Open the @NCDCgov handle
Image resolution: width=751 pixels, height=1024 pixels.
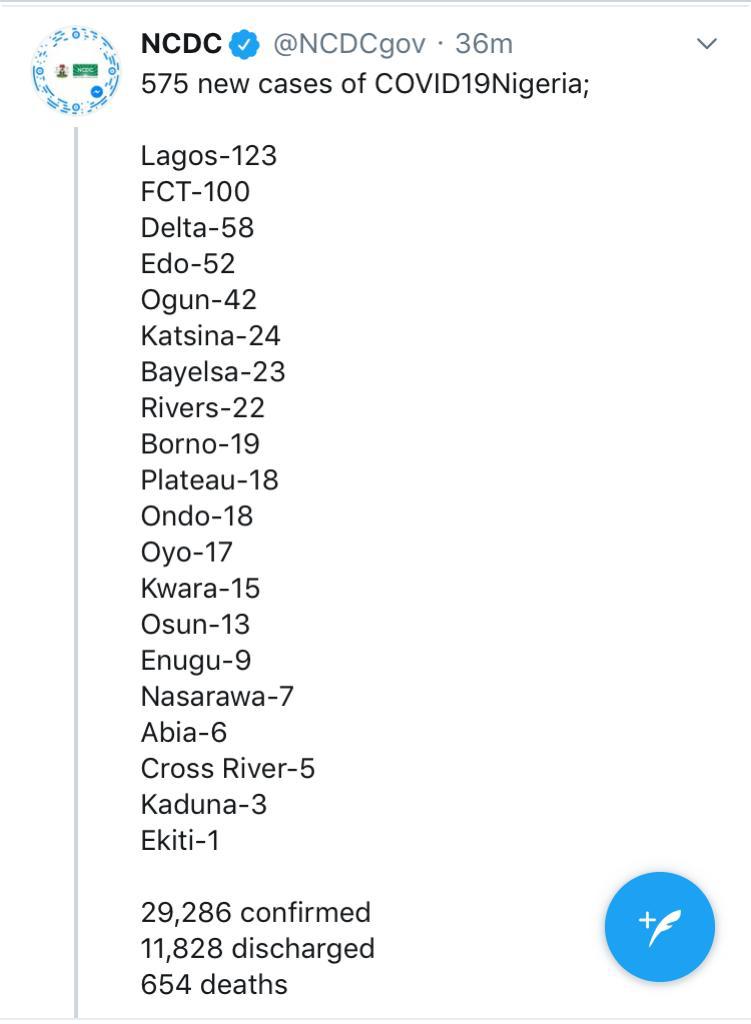[x=349, y=44]
